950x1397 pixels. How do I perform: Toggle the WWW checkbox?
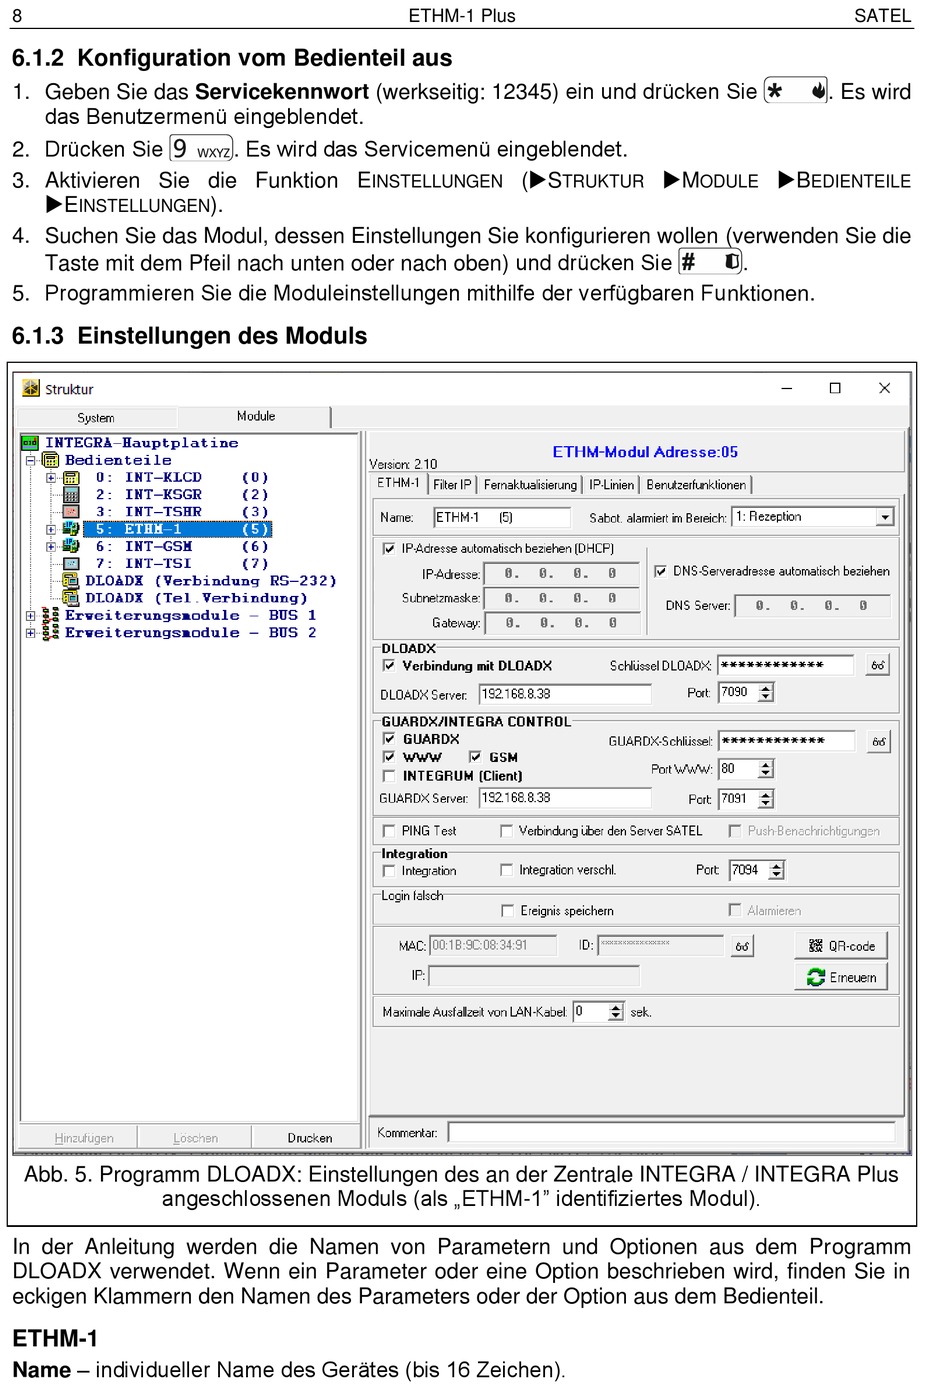pos(389,757)
